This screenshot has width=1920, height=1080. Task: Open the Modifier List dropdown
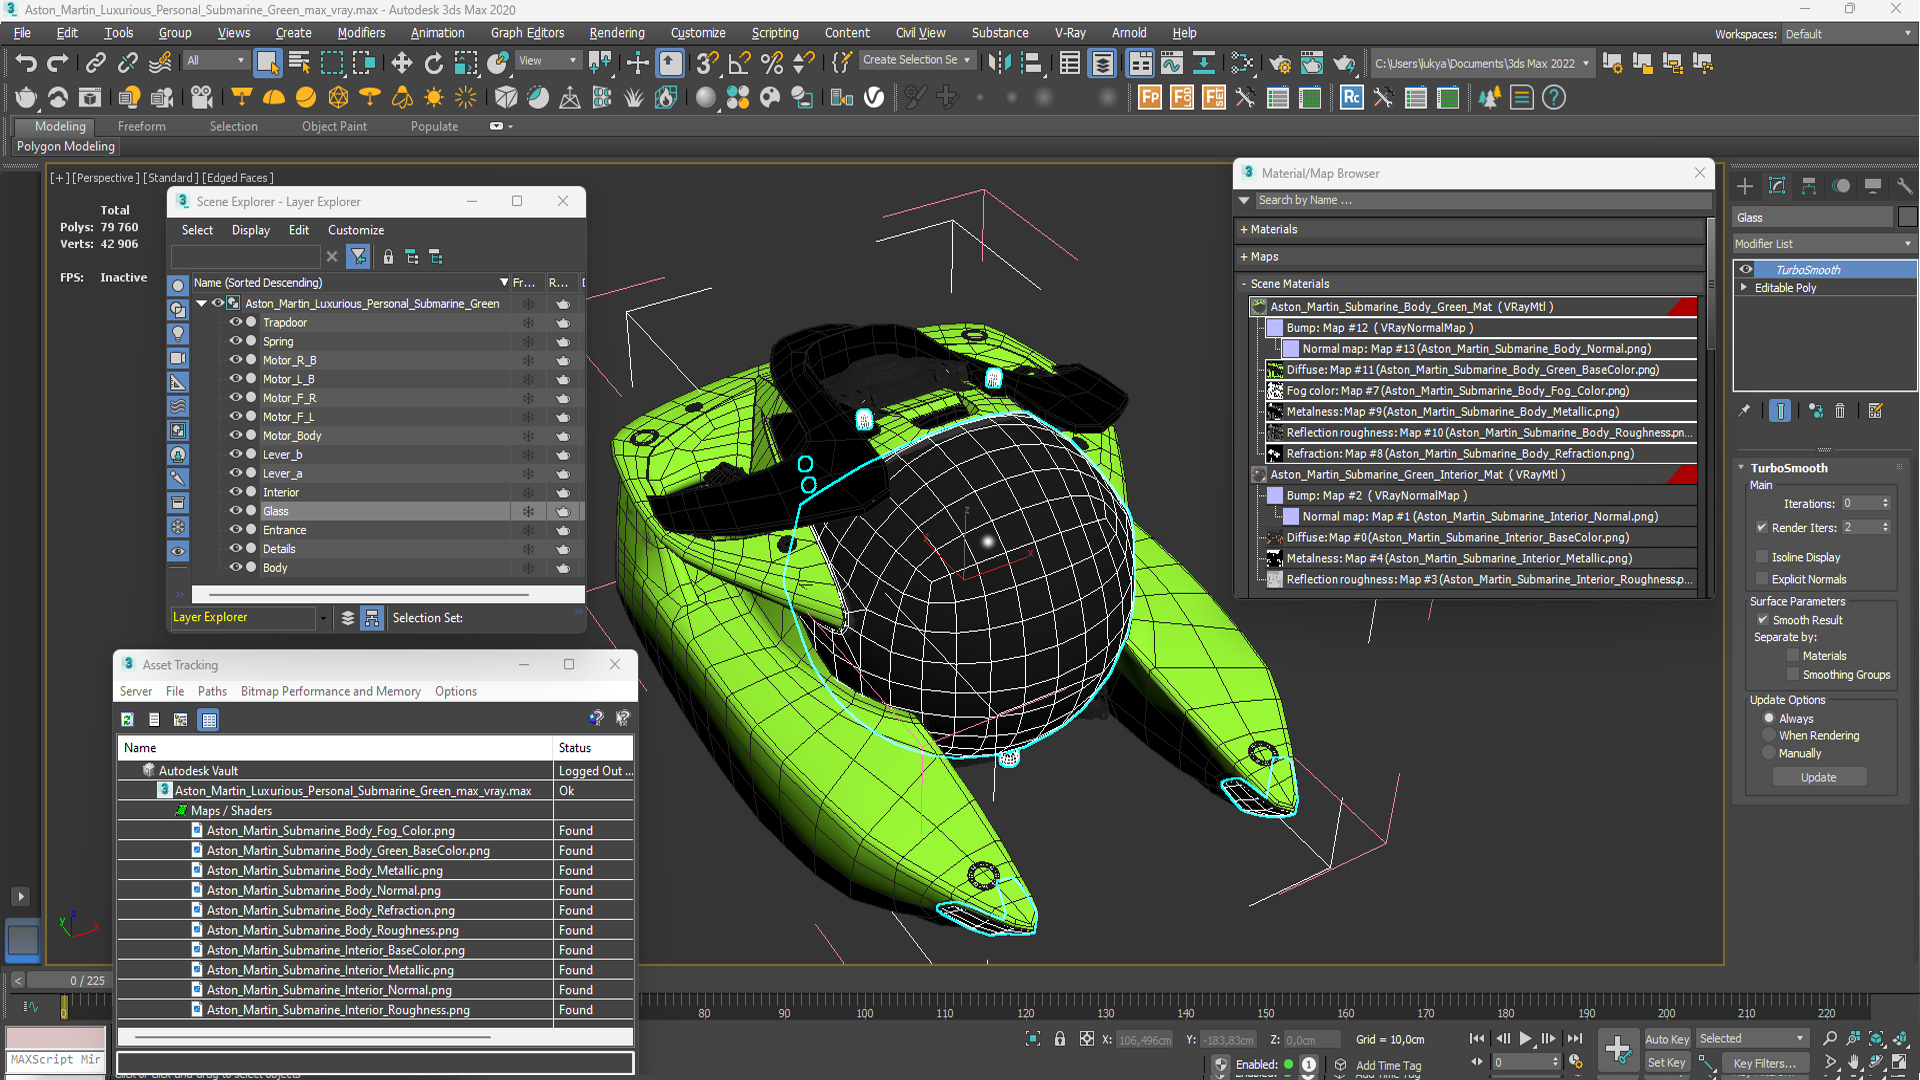pyautogui.click(x=1824, y=244)
